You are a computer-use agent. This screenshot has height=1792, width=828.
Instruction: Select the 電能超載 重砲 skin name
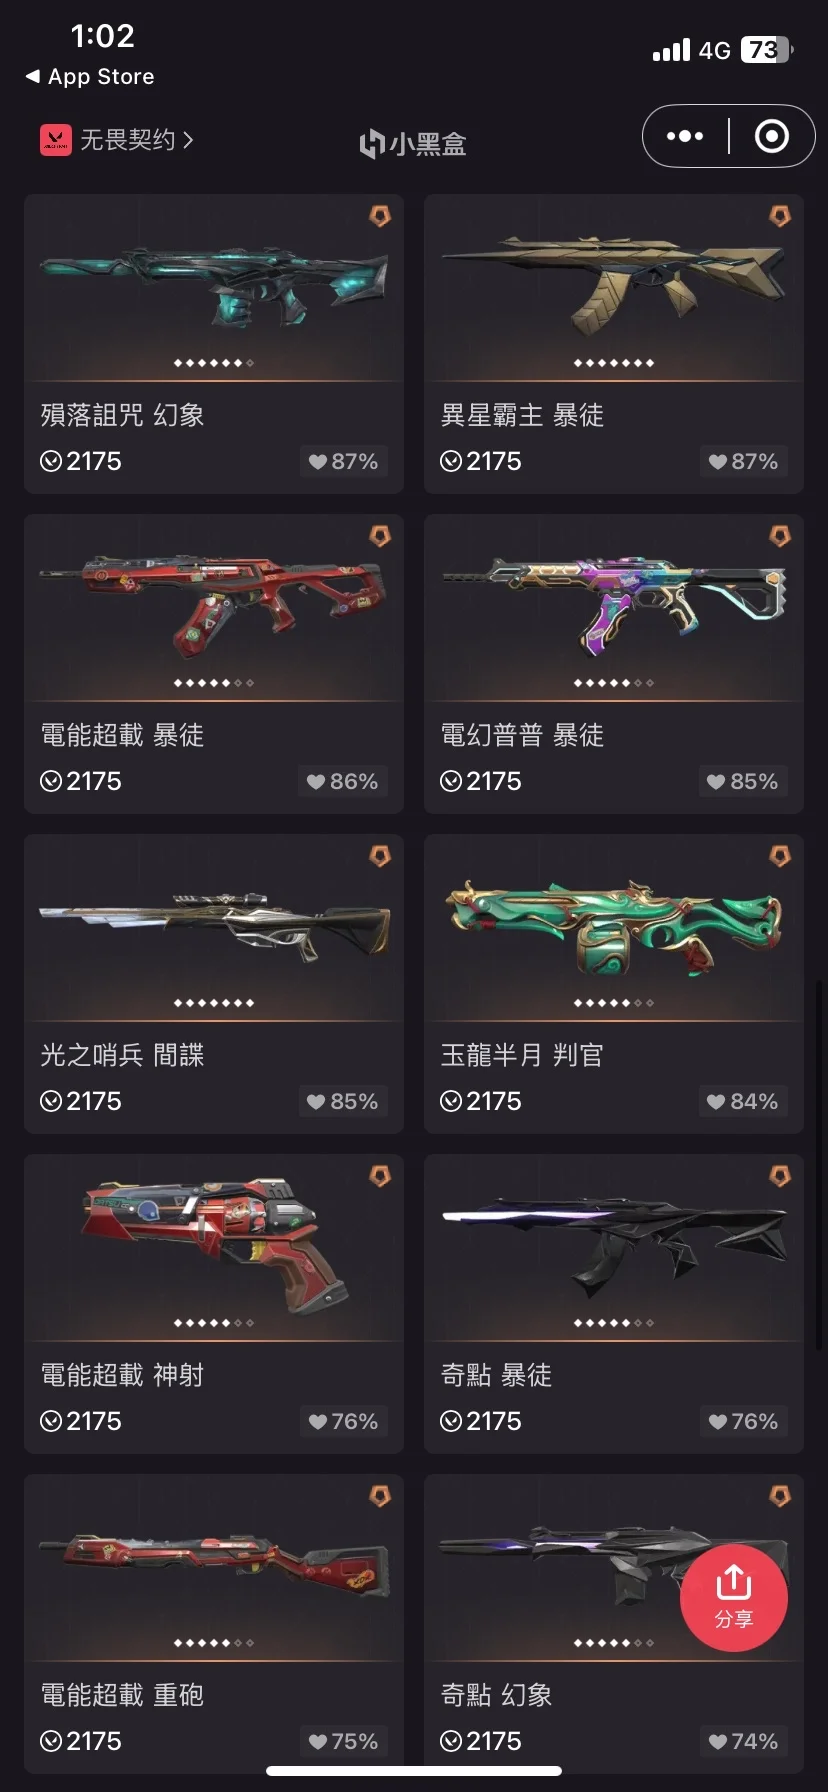pyautogui.click(x=122, y=1695)
